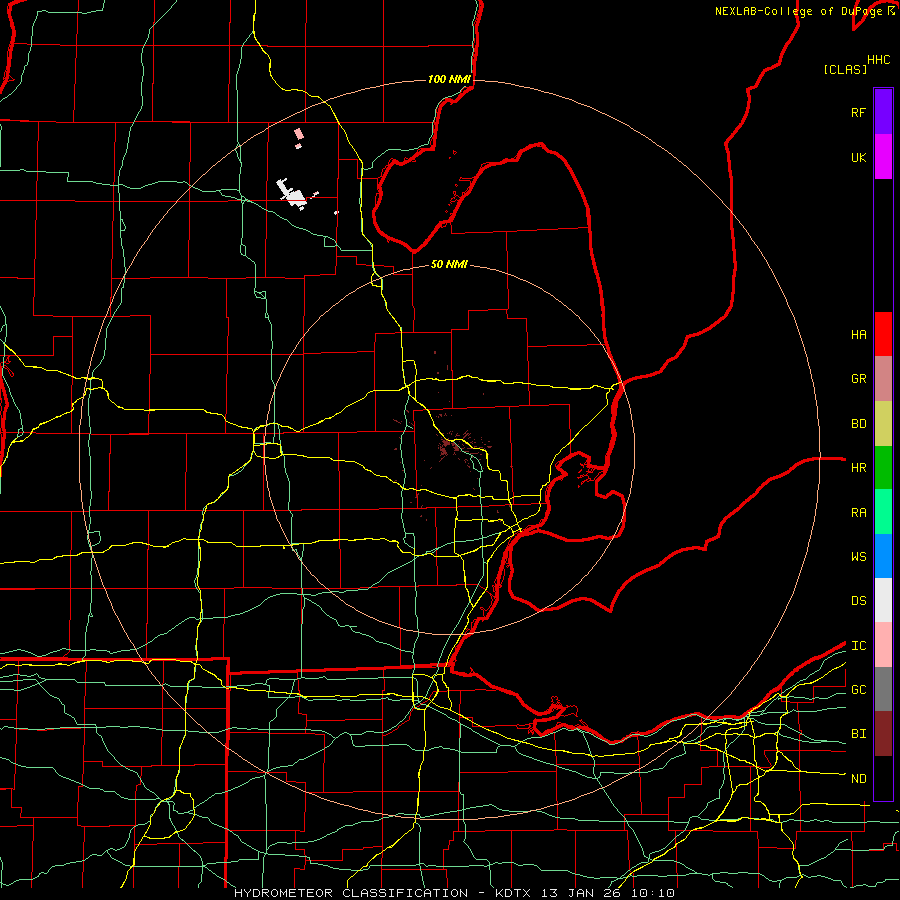
Task: Select the BD yellow legend color block
Action: coord(883,423)
